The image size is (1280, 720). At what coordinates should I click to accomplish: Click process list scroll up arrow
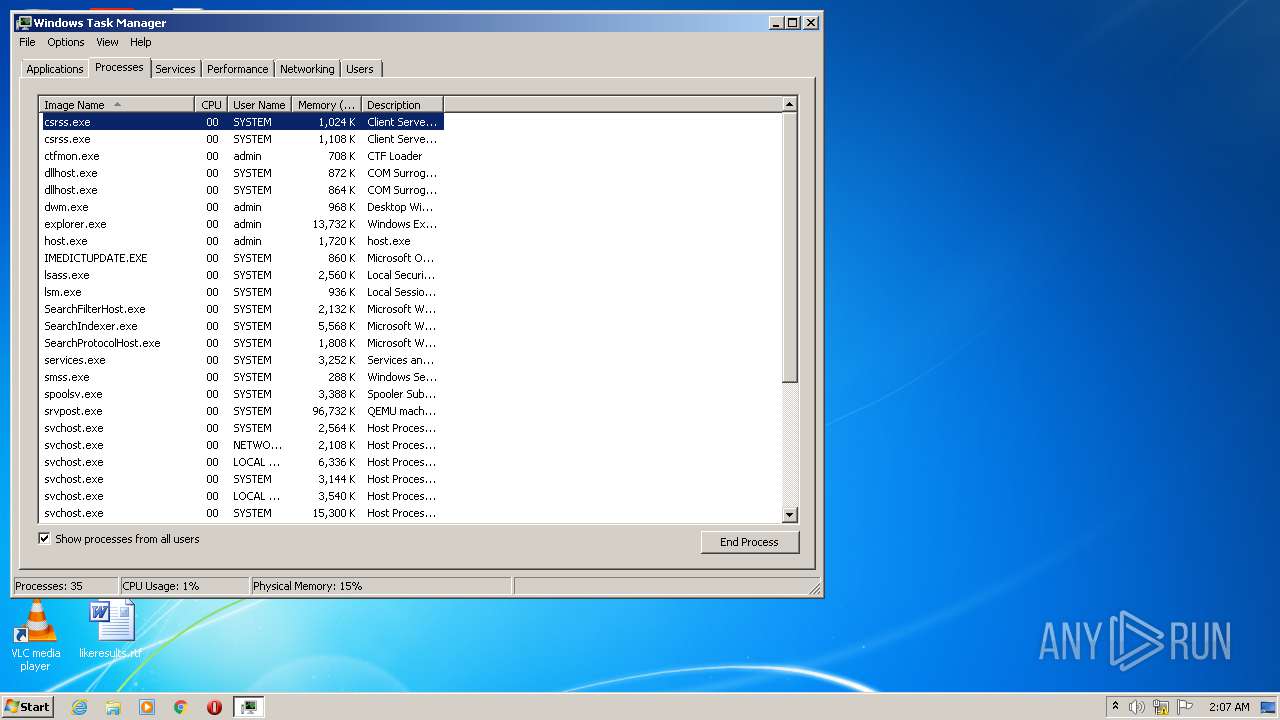(789, 105)
